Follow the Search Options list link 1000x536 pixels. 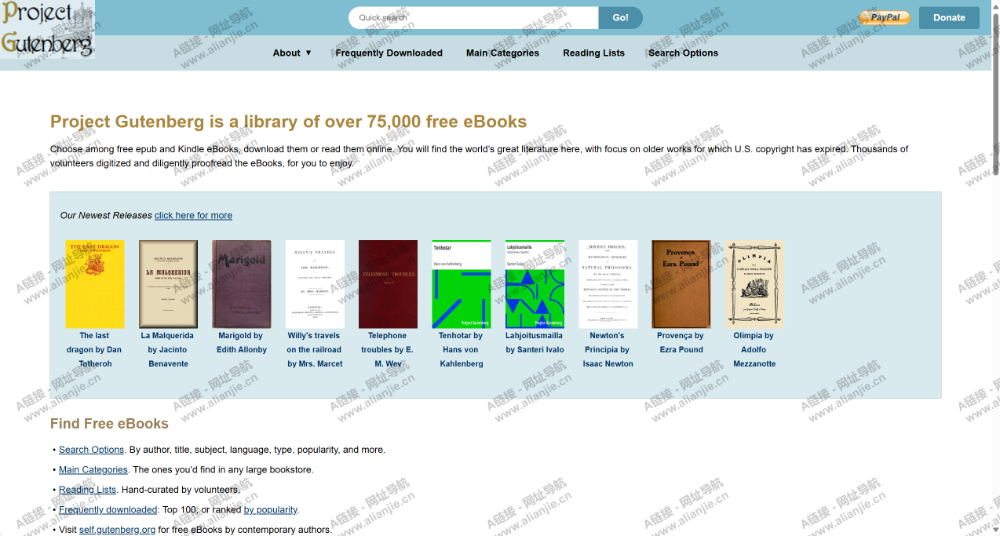coord(91,450)
